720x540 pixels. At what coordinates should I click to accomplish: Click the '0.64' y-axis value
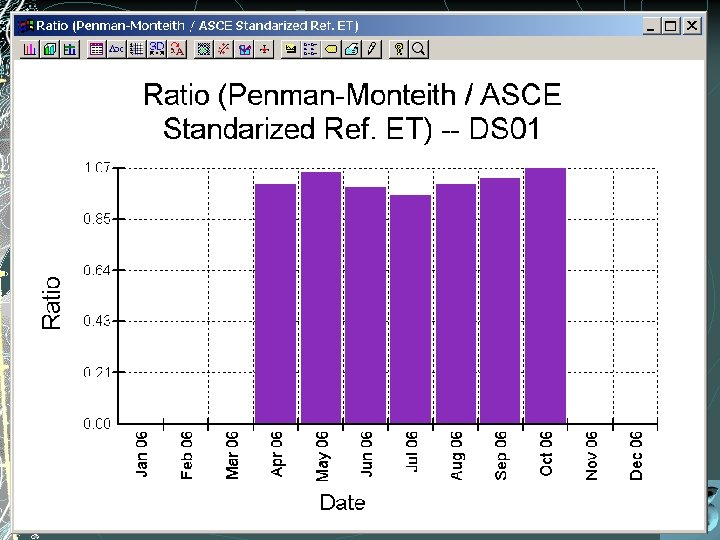click(97, 270)
